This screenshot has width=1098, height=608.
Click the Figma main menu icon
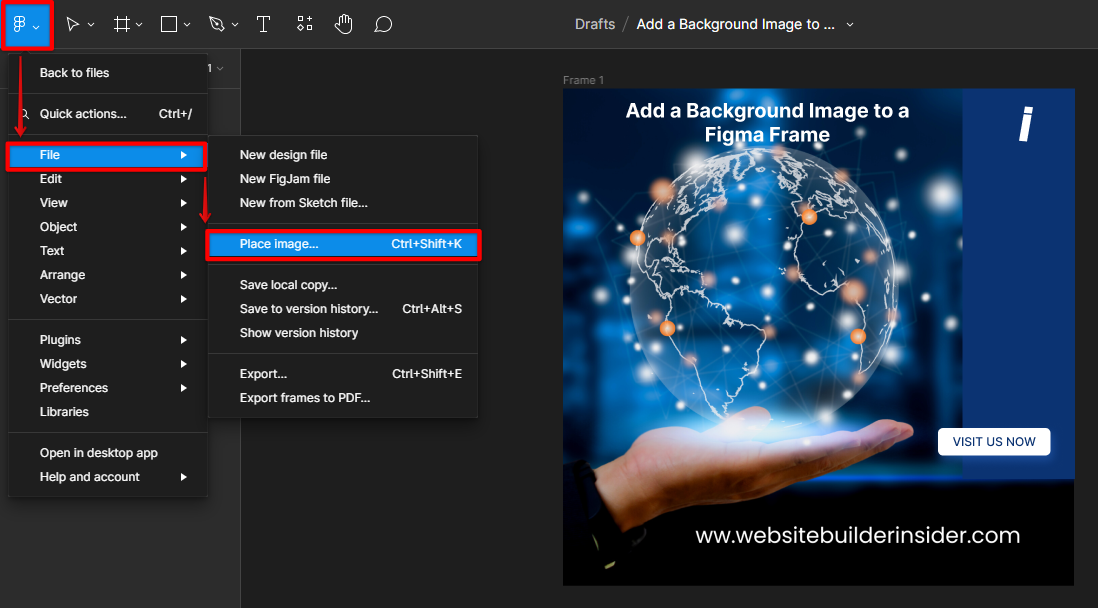click(20, 25)
